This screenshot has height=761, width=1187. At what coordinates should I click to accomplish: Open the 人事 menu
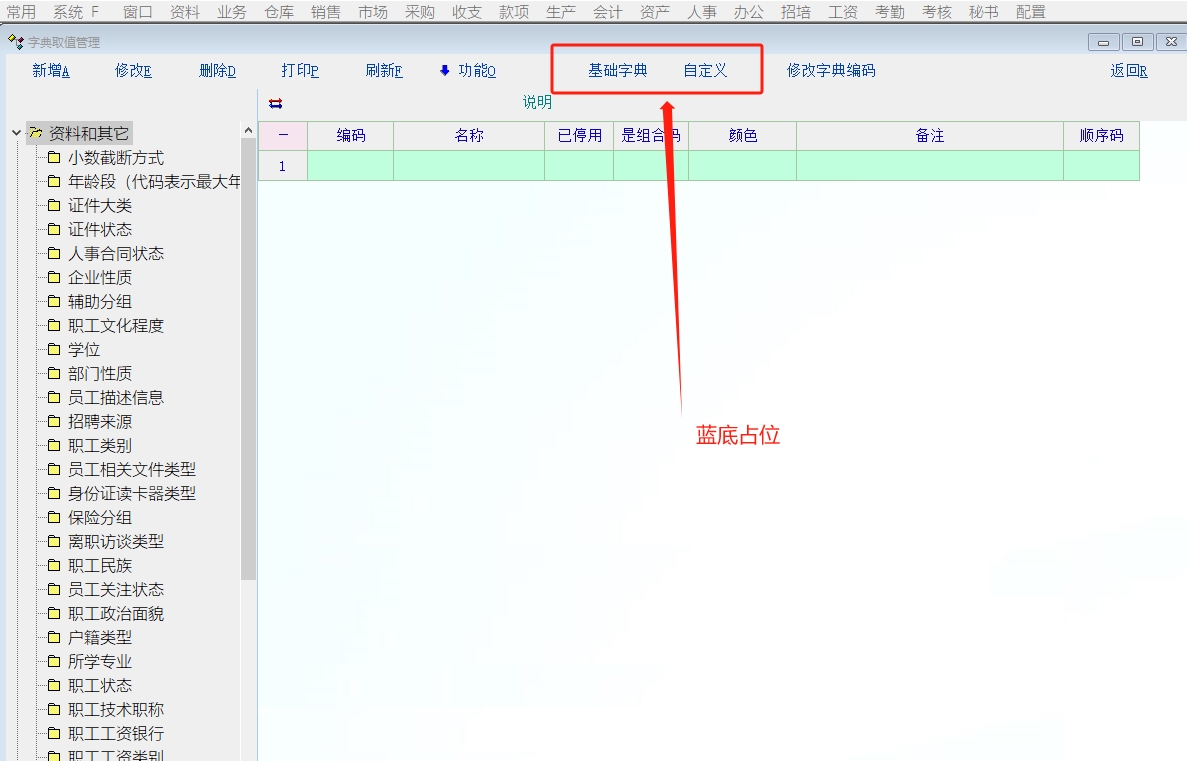[x=701, y=12]
